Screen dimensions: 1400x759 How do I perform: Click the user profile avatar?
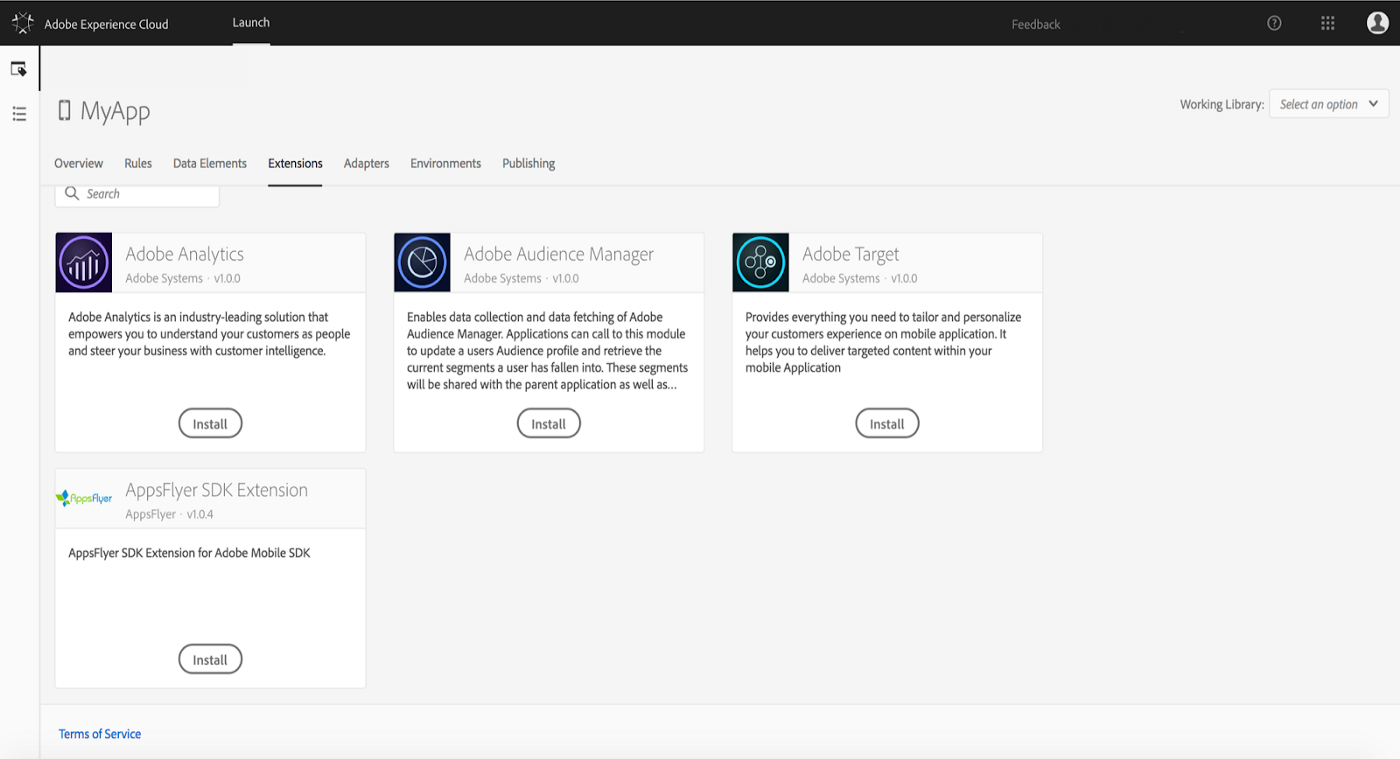click(1377, 22)
